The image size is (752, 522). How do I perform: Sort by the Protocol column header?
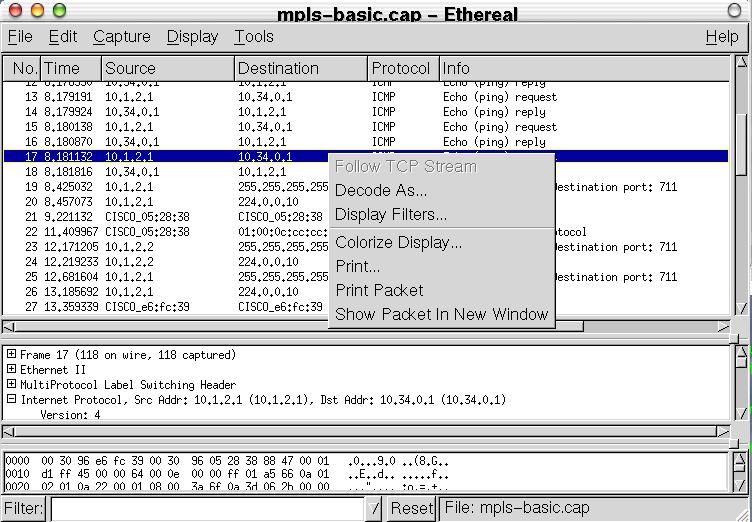pos(404,69)
